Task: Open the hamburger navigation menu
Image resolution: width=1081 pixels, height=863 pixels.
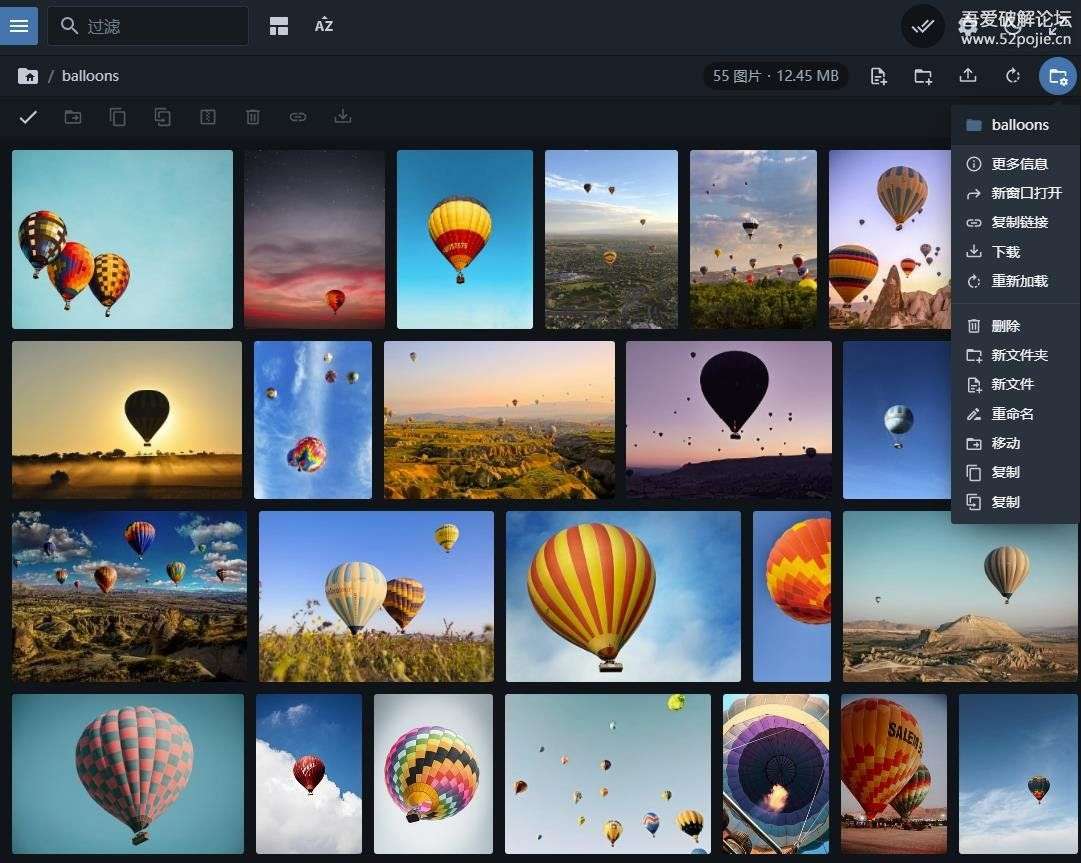Action: pyautogui.click(x=19, y=25)
